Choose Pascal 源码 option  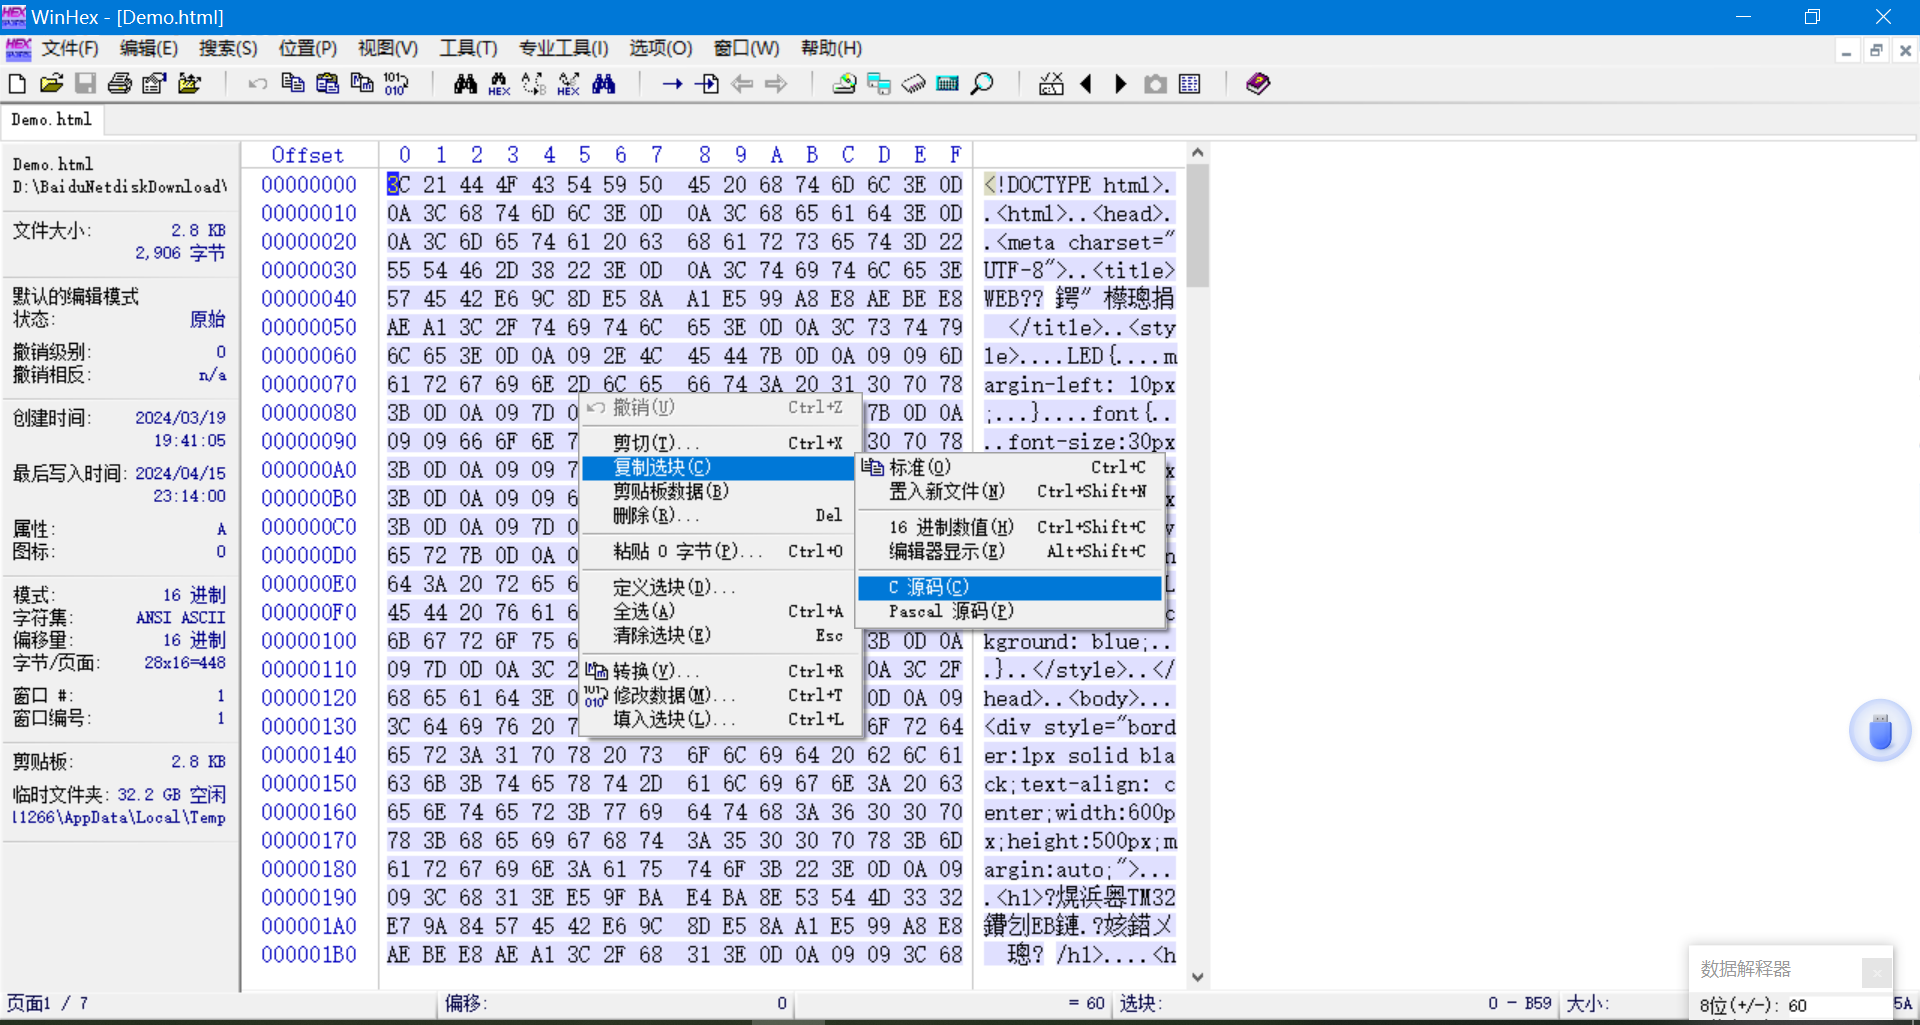pyautogui.click(x=943, y=611)
